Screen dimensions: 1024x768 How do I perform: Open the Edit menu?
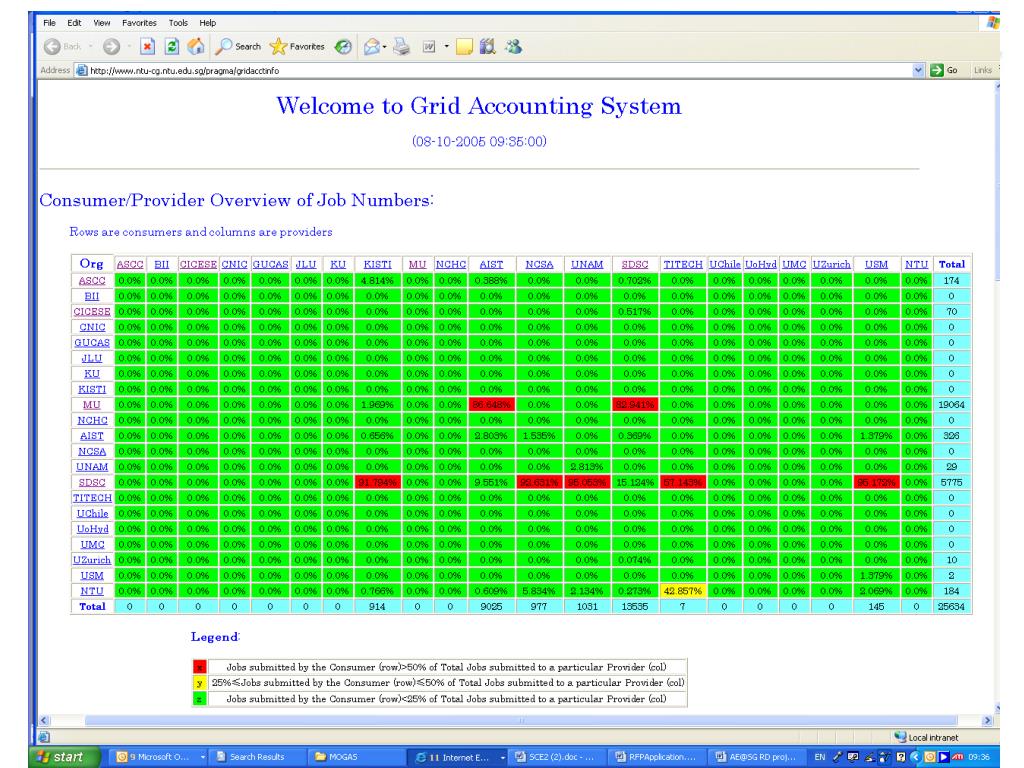click(x=74, y=23)
